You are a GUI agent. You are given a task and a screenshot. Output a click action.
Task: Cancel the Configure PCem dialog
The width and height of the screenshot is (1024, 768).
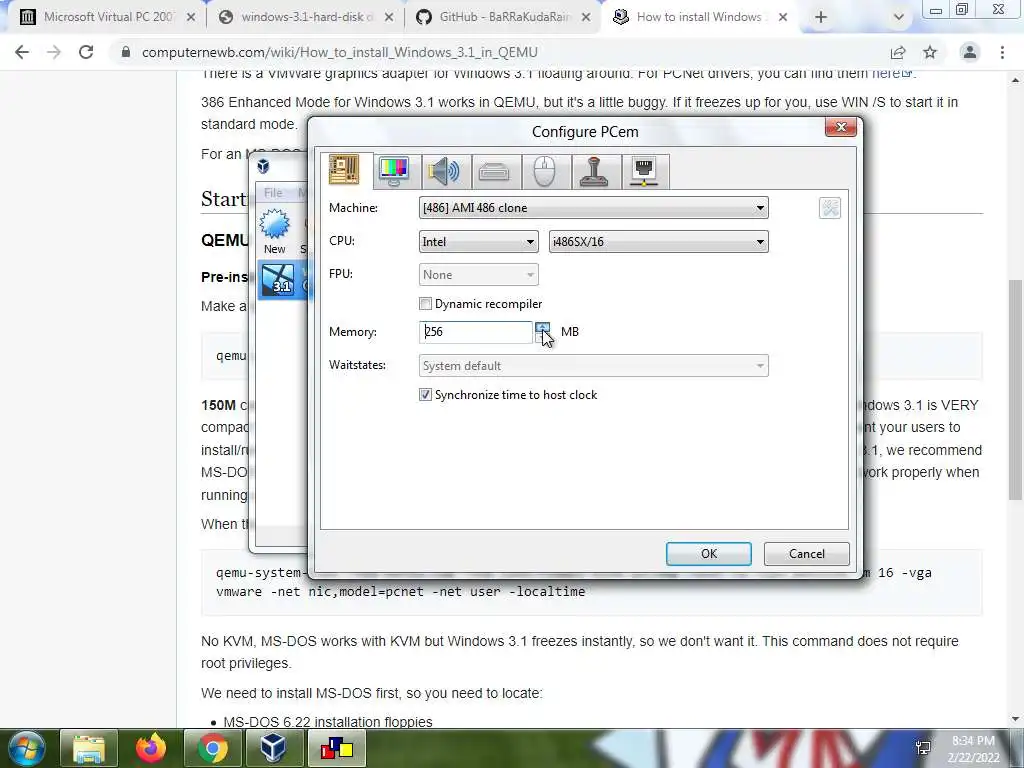[x=807, y=554]
